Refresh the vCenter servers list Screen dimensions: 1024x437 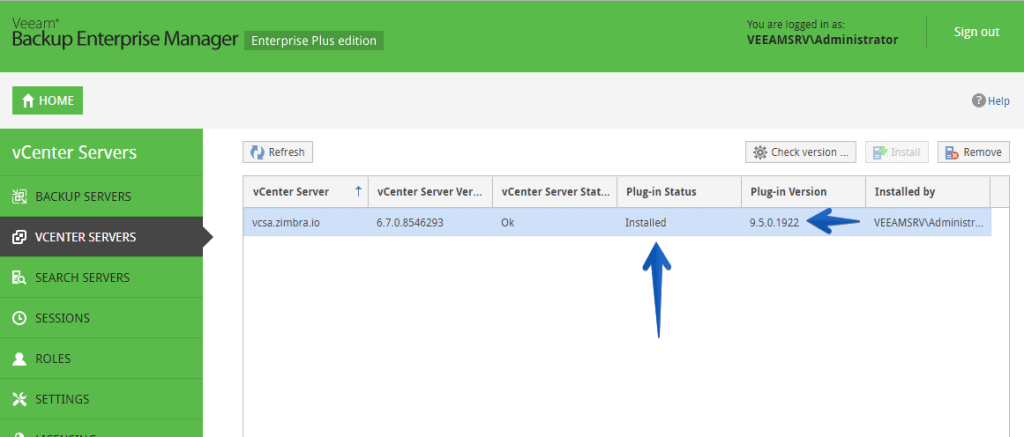pyautogui.click(x=278, y=152)
